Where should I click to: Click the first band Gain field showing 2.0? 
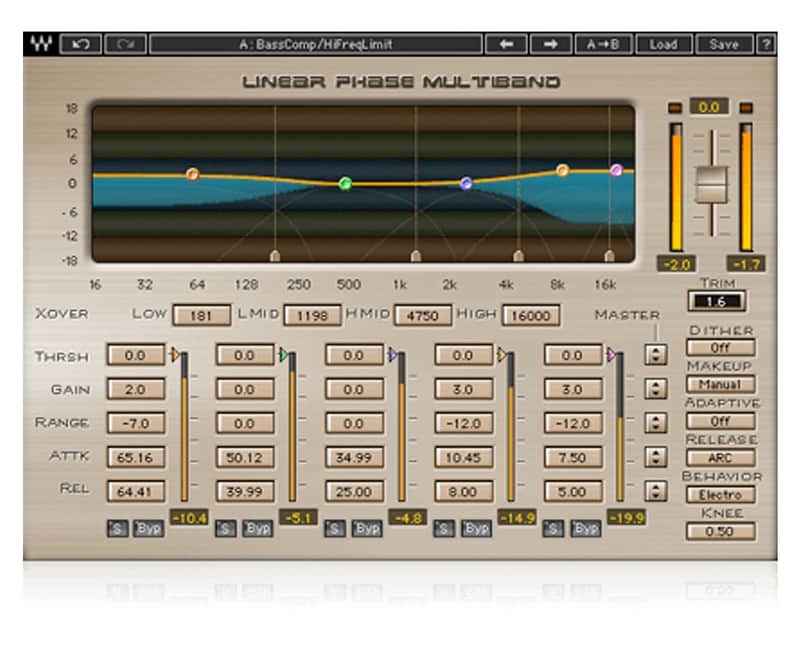point(136,389)
